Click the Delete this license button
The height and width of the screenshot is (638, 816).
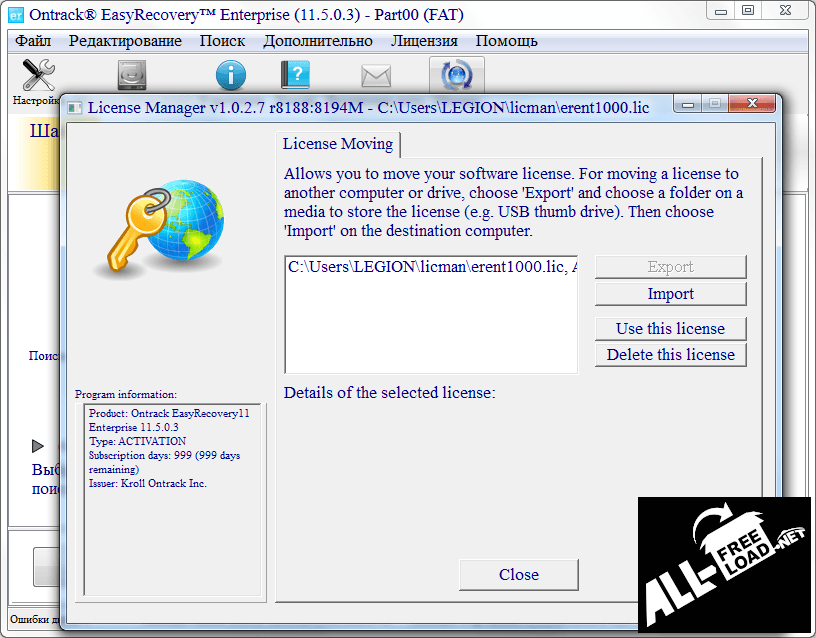[x=670, y=355]
